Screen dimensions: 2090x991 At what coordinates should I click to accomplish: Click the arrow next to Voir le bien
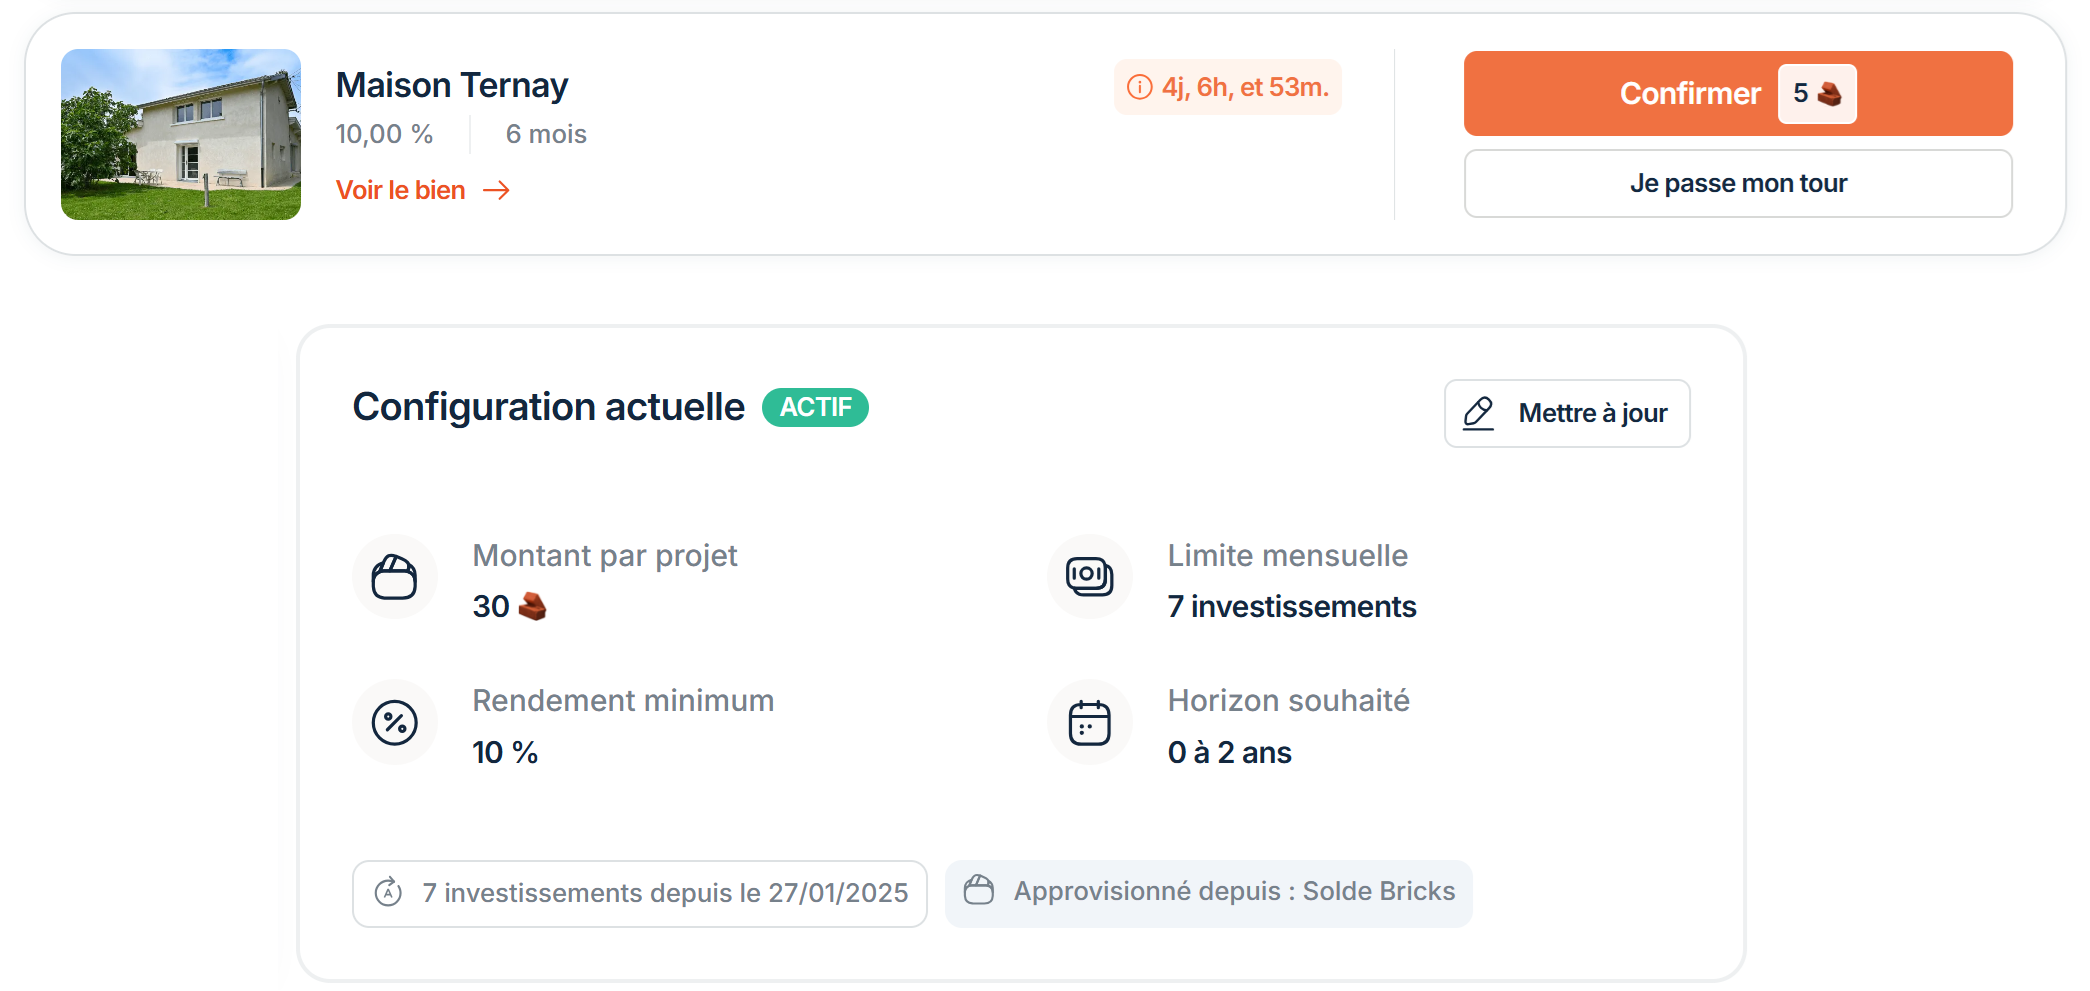click(497, 190)
